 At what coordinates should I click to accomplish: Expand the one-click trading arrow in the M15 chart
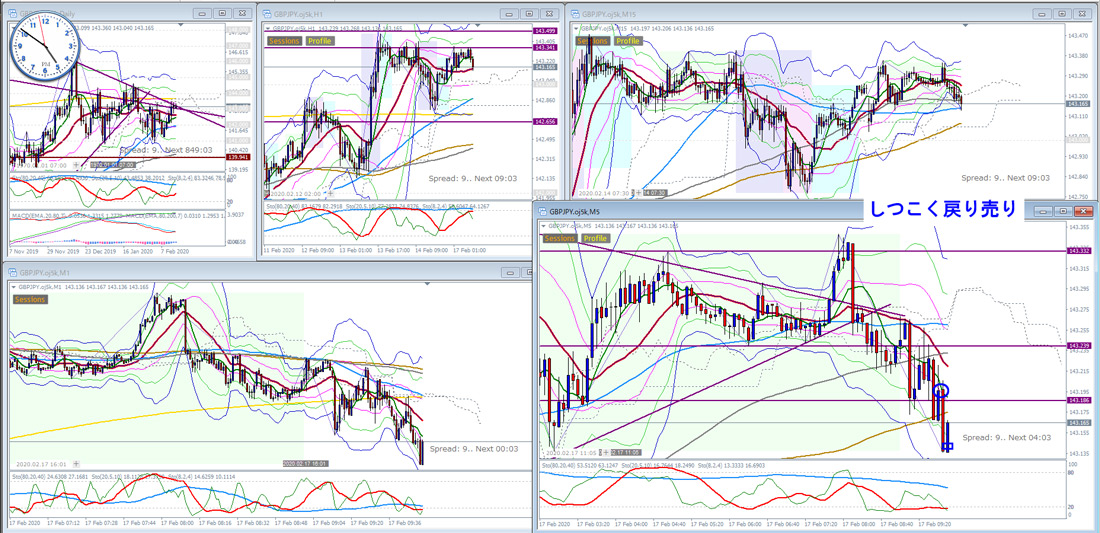[x=577, y=27]
